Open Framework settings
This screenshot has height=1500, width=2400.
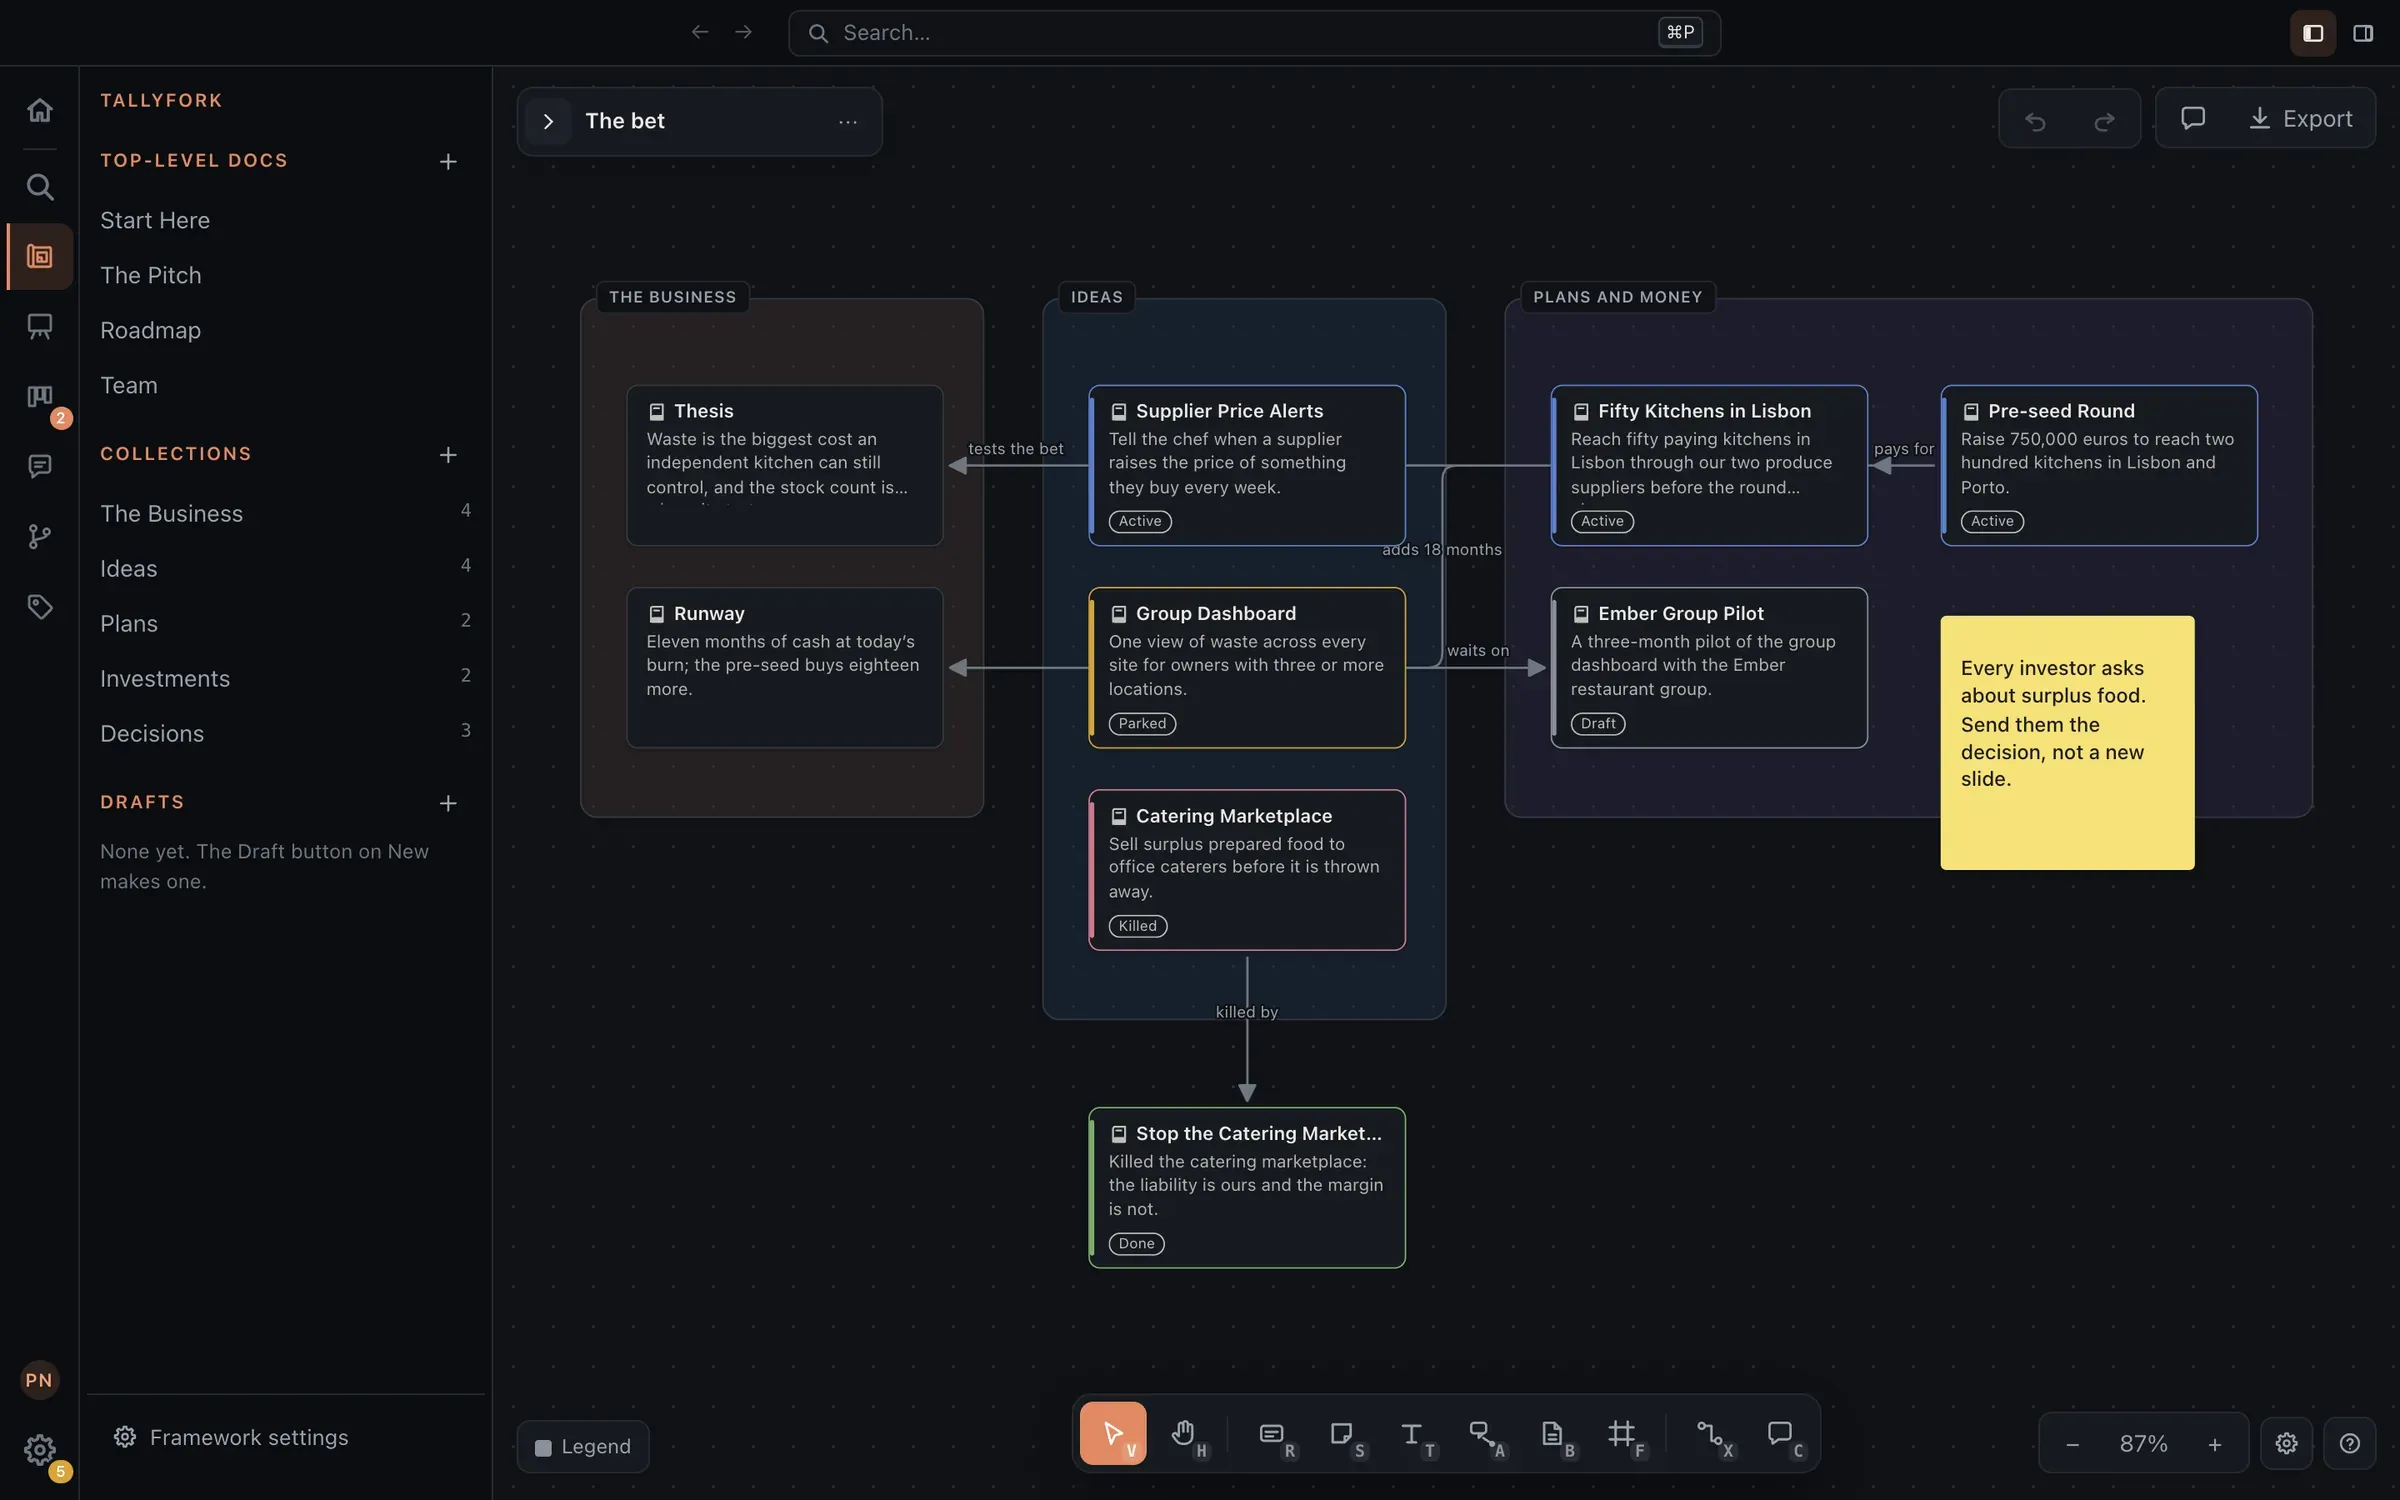[x=231, y=1437]
